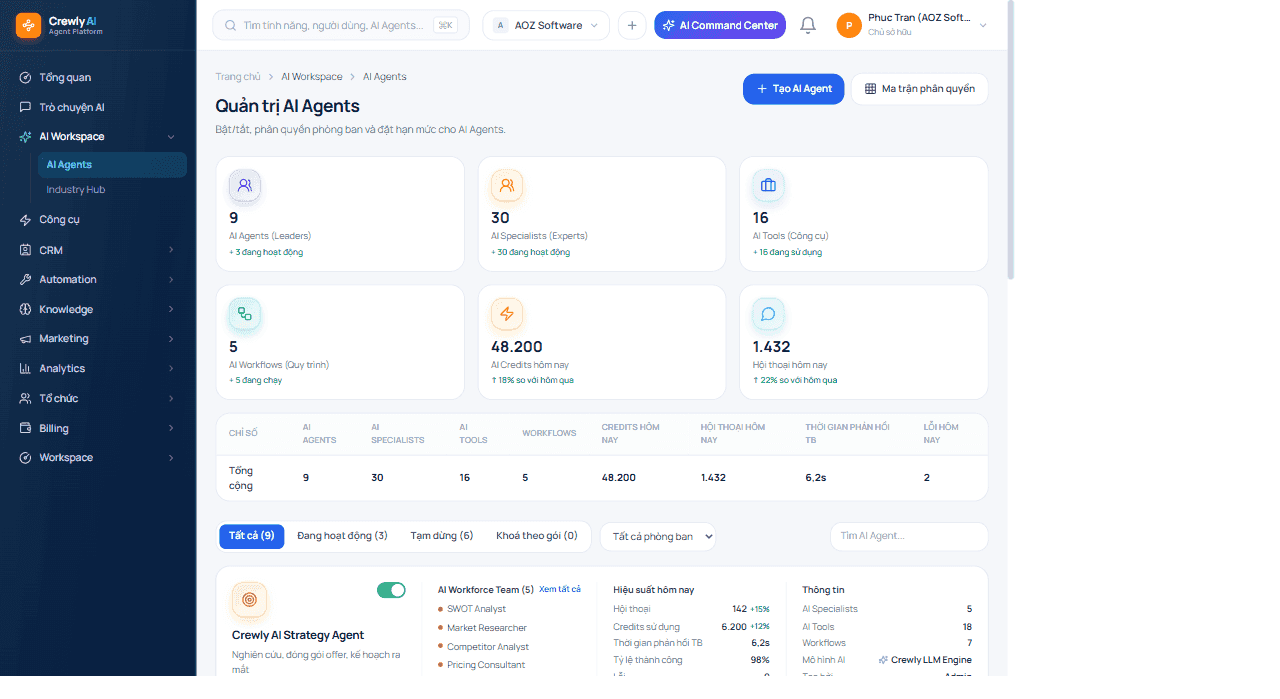This screenshot has height=699, width=1280.
Task: Click the Marketing megaphone icon
Action: pos(25,339)
